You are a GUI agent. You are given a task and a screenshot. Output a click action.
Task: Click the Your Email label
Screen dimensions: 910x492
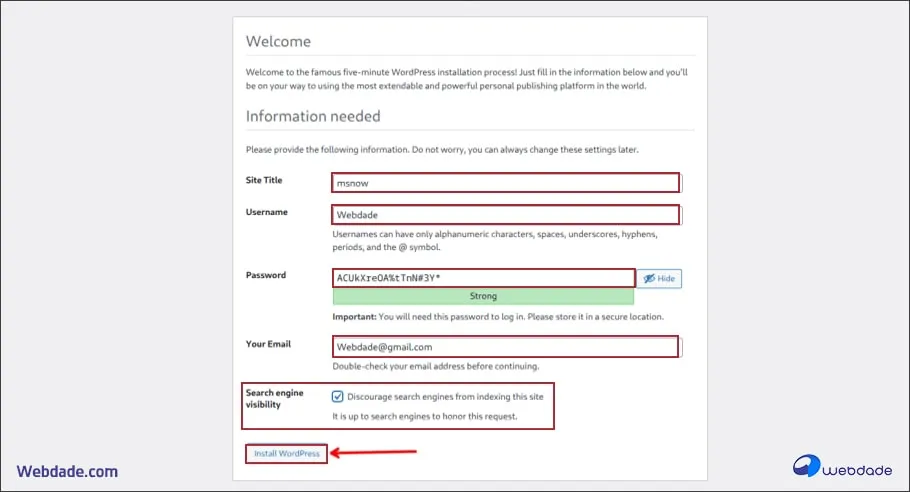click(x=268, y=344)
